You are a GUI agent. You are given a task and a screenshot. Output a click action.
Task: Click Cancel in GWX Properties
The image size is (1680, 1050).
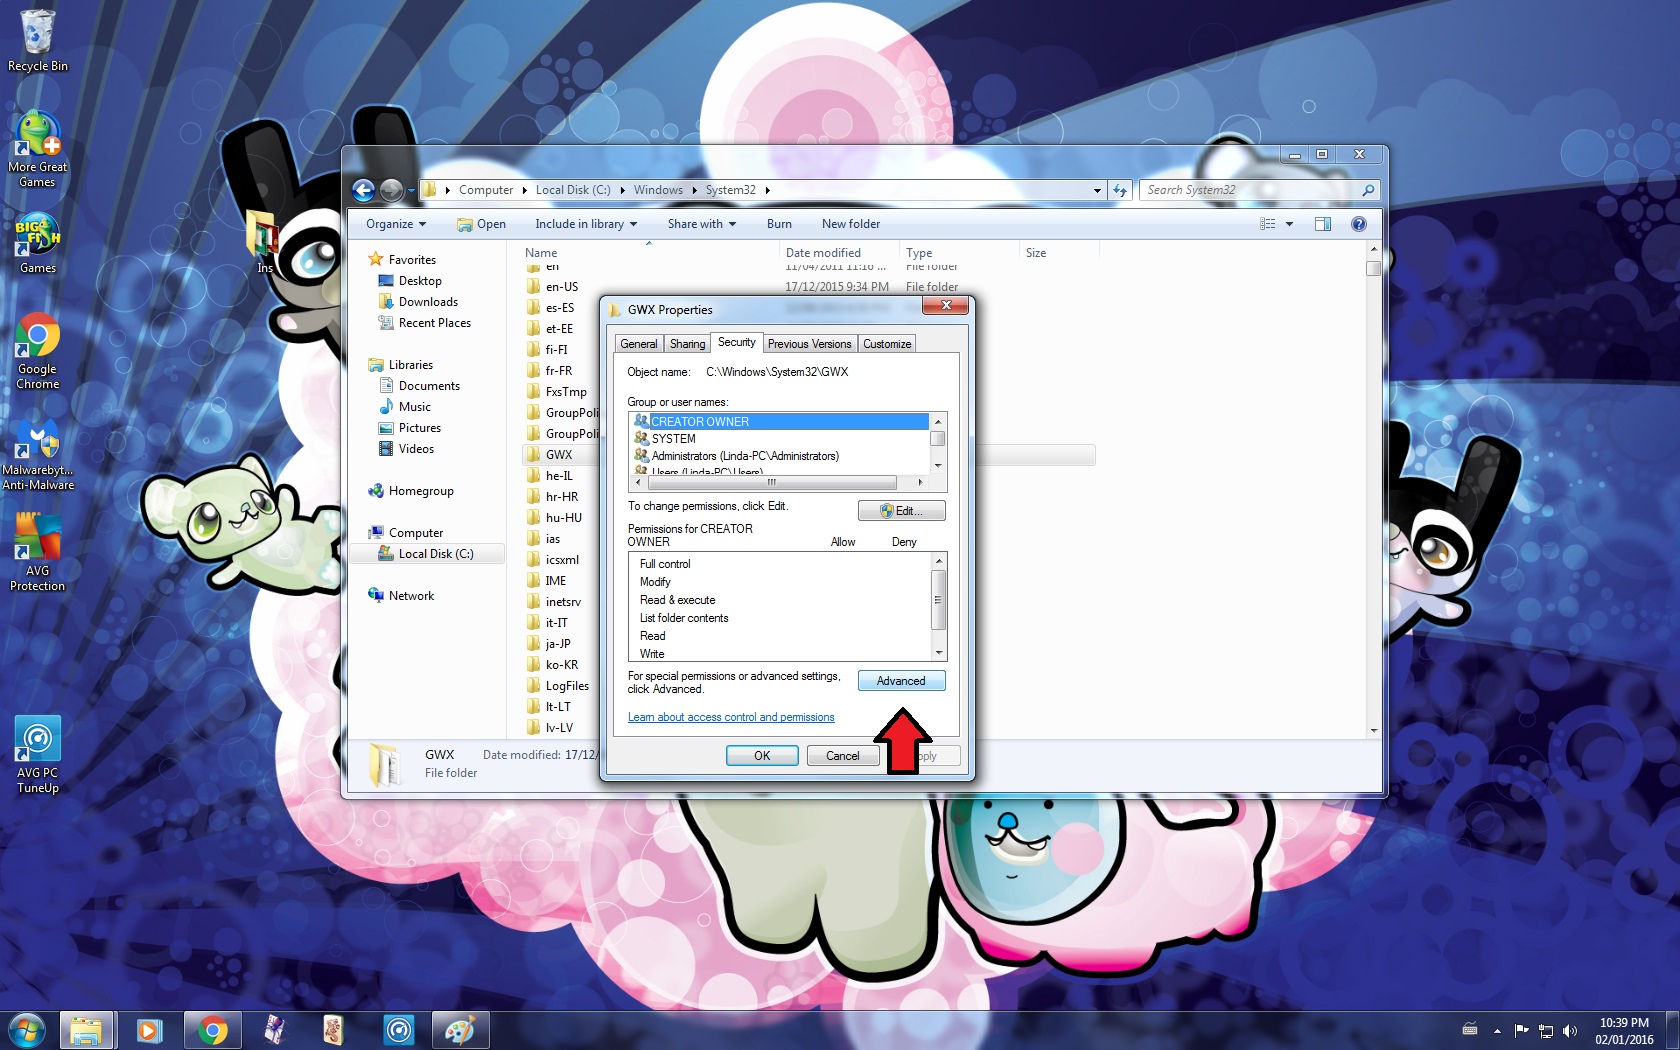click(842, 756)
